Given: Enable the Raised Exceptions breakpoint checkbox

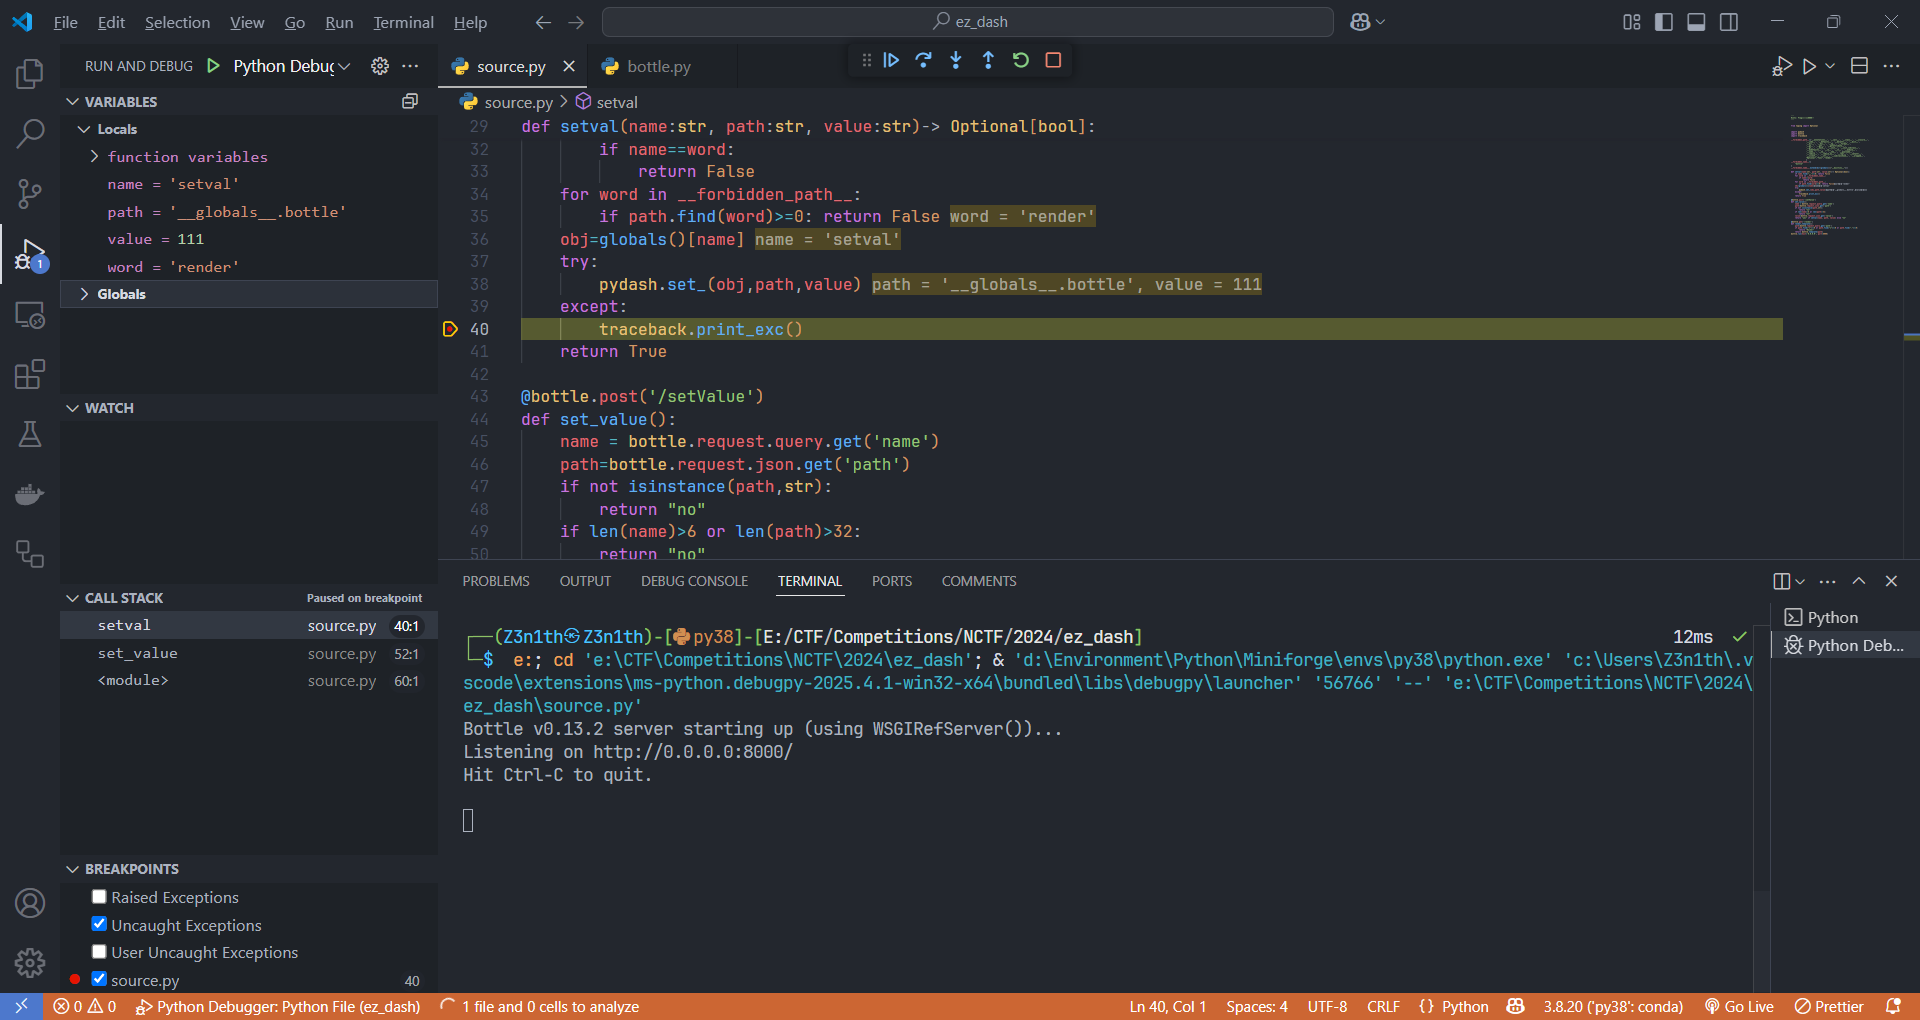Looking at the screenshot, I should tap(99, 897).
